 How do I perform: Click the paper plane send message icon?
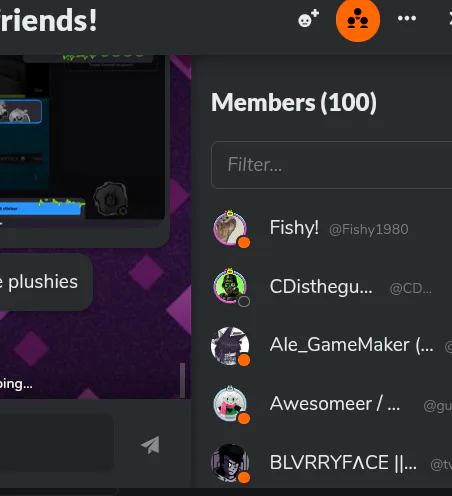coord(150,445)
